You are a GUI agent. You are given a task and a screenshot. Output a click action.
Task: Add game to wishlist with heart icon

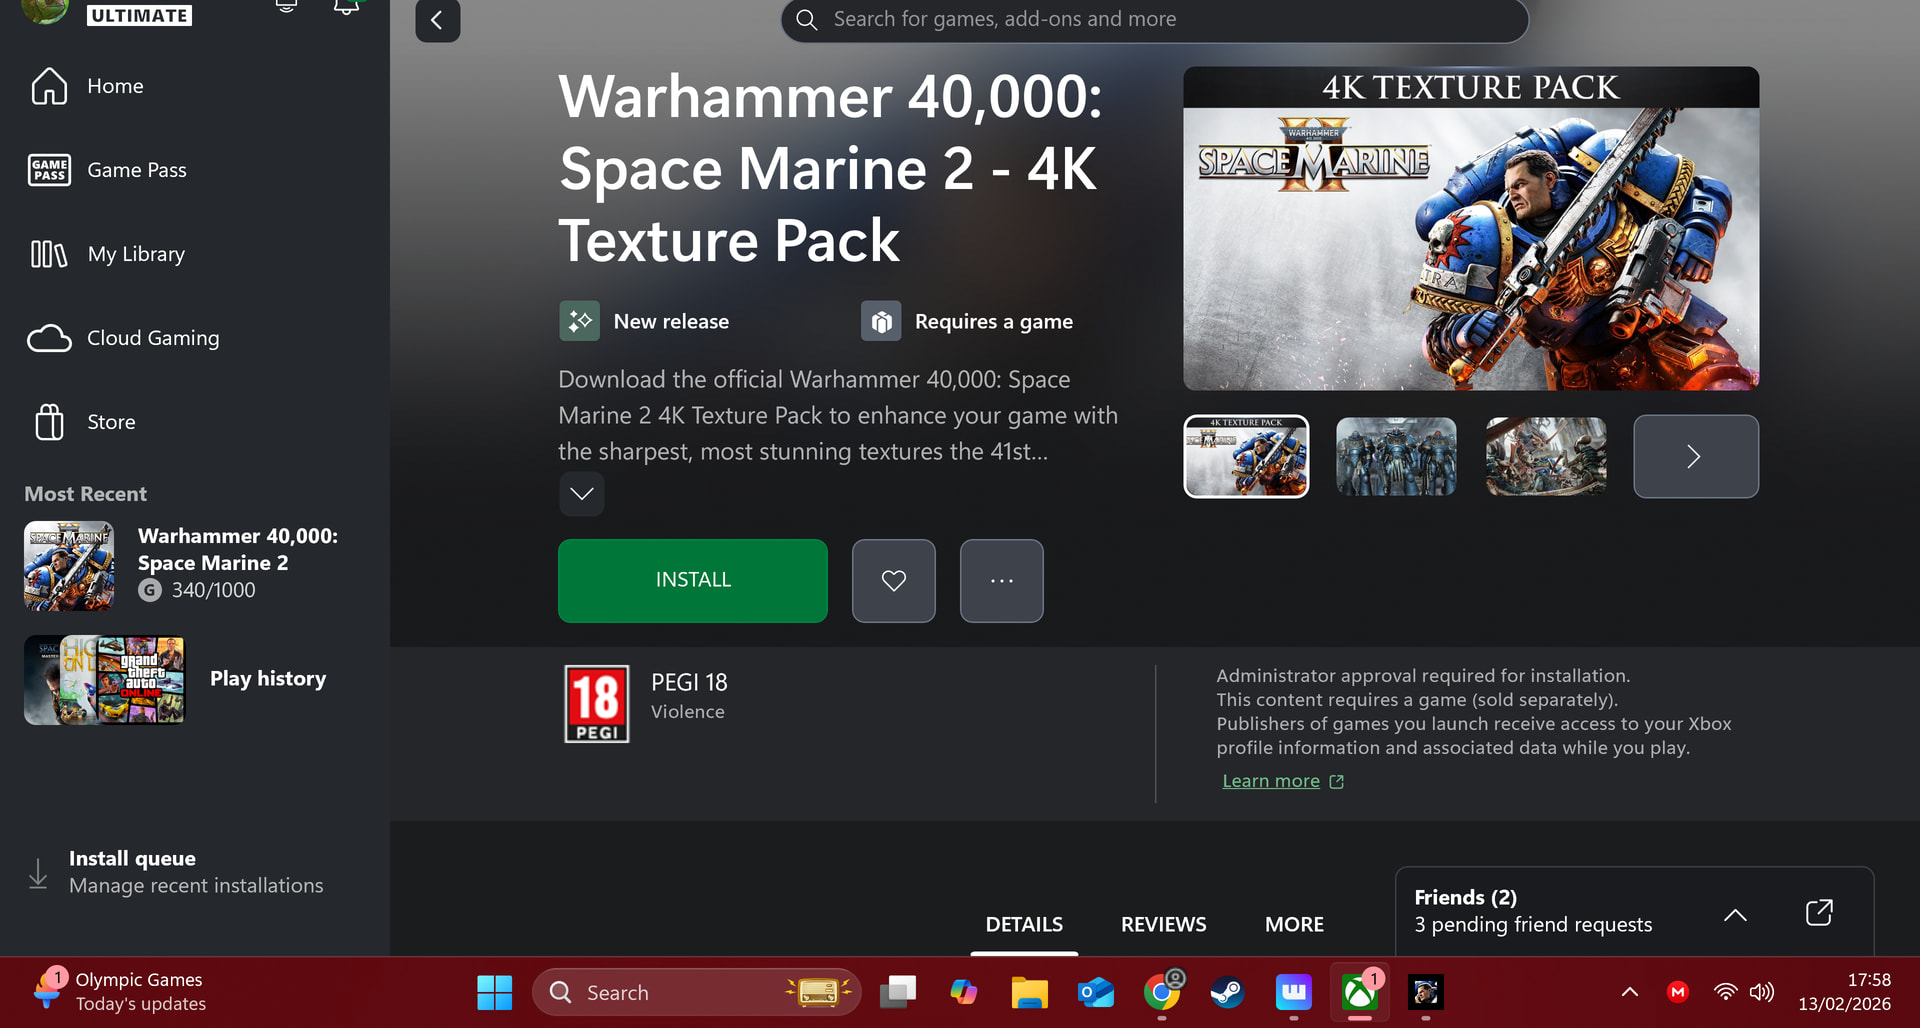coord(893,581)
